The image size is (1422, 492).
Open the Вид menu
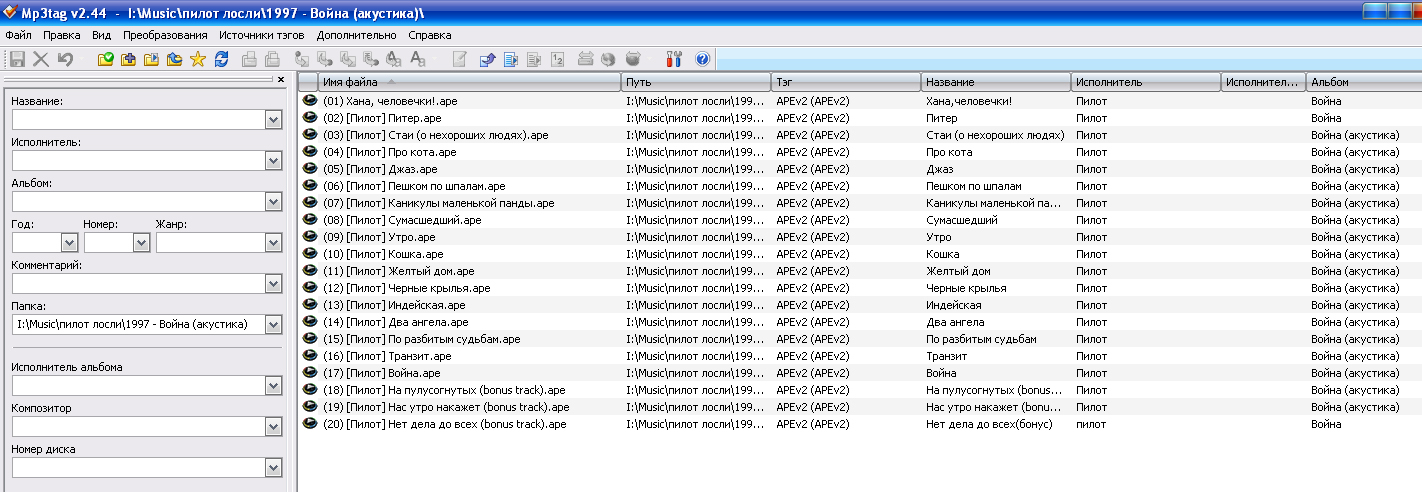point(101,35)
